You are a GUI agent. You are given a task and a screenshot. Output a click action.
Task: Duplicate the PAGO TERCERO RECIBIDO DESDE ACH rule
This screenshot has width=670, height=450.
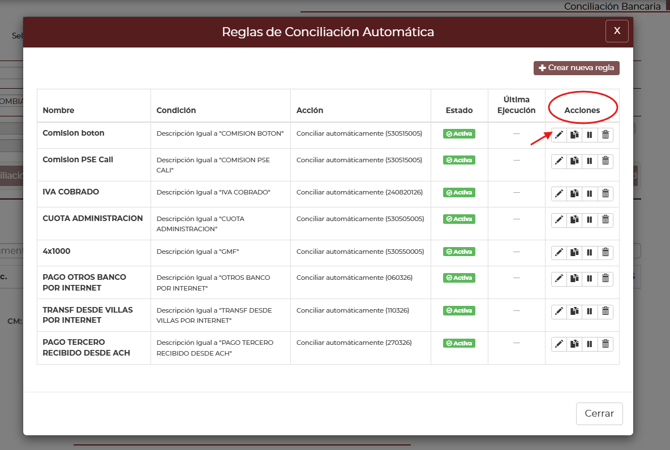click(574, 344)
